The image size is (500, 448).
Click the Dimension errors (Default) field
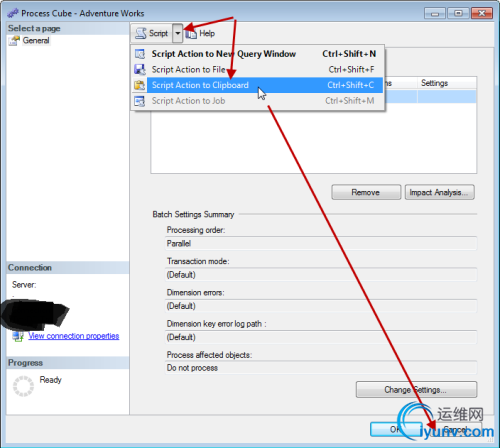point(321,306)
